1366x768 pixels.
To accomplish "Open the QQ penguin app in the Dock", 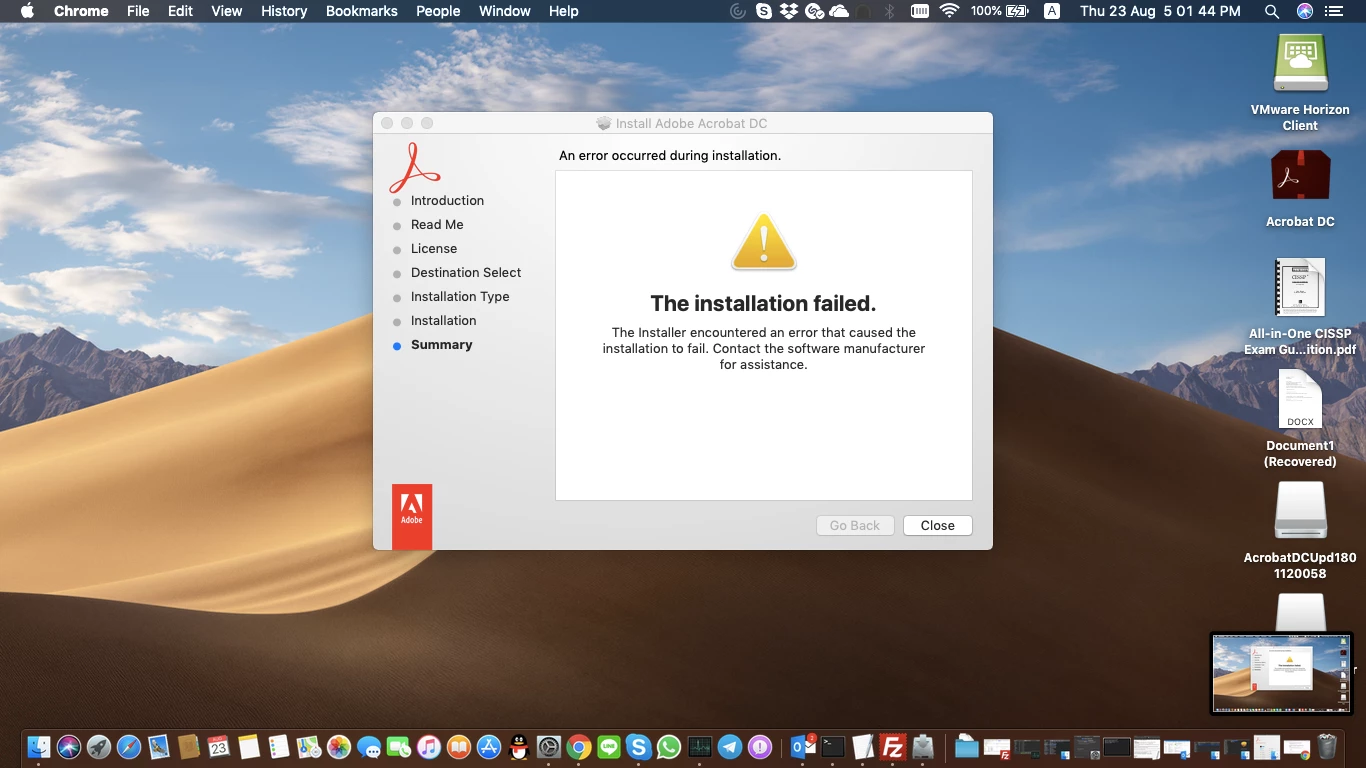I will point(518,746).
